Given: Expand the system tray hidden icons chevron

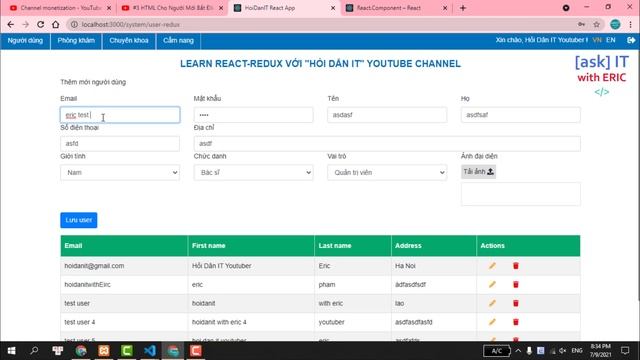Looking at the screenshot, I should pos(518,351).
